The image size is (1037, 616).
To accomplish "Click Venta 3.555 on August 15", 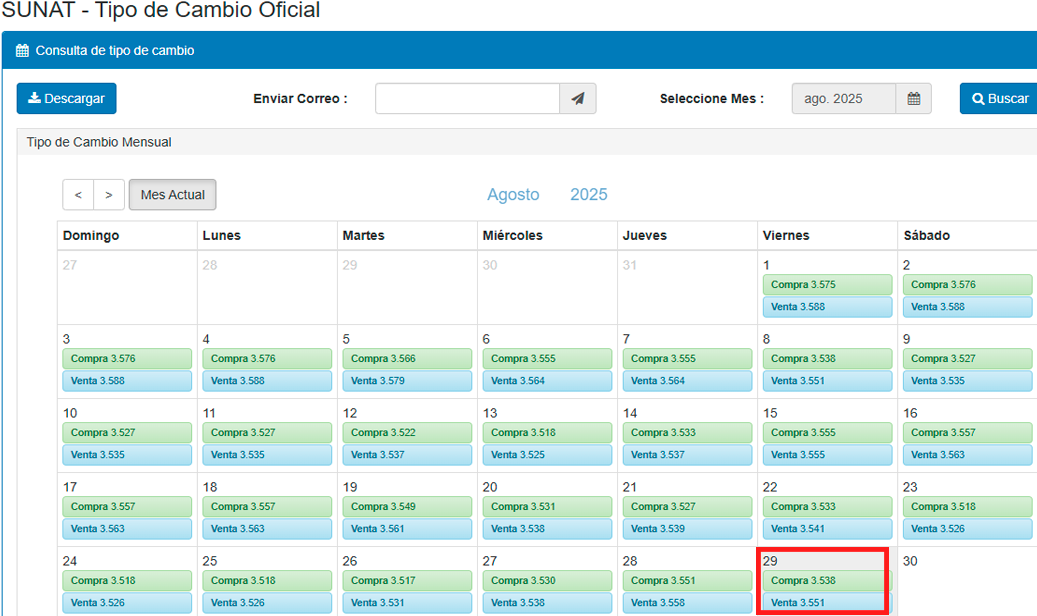I will click(827, 455).
